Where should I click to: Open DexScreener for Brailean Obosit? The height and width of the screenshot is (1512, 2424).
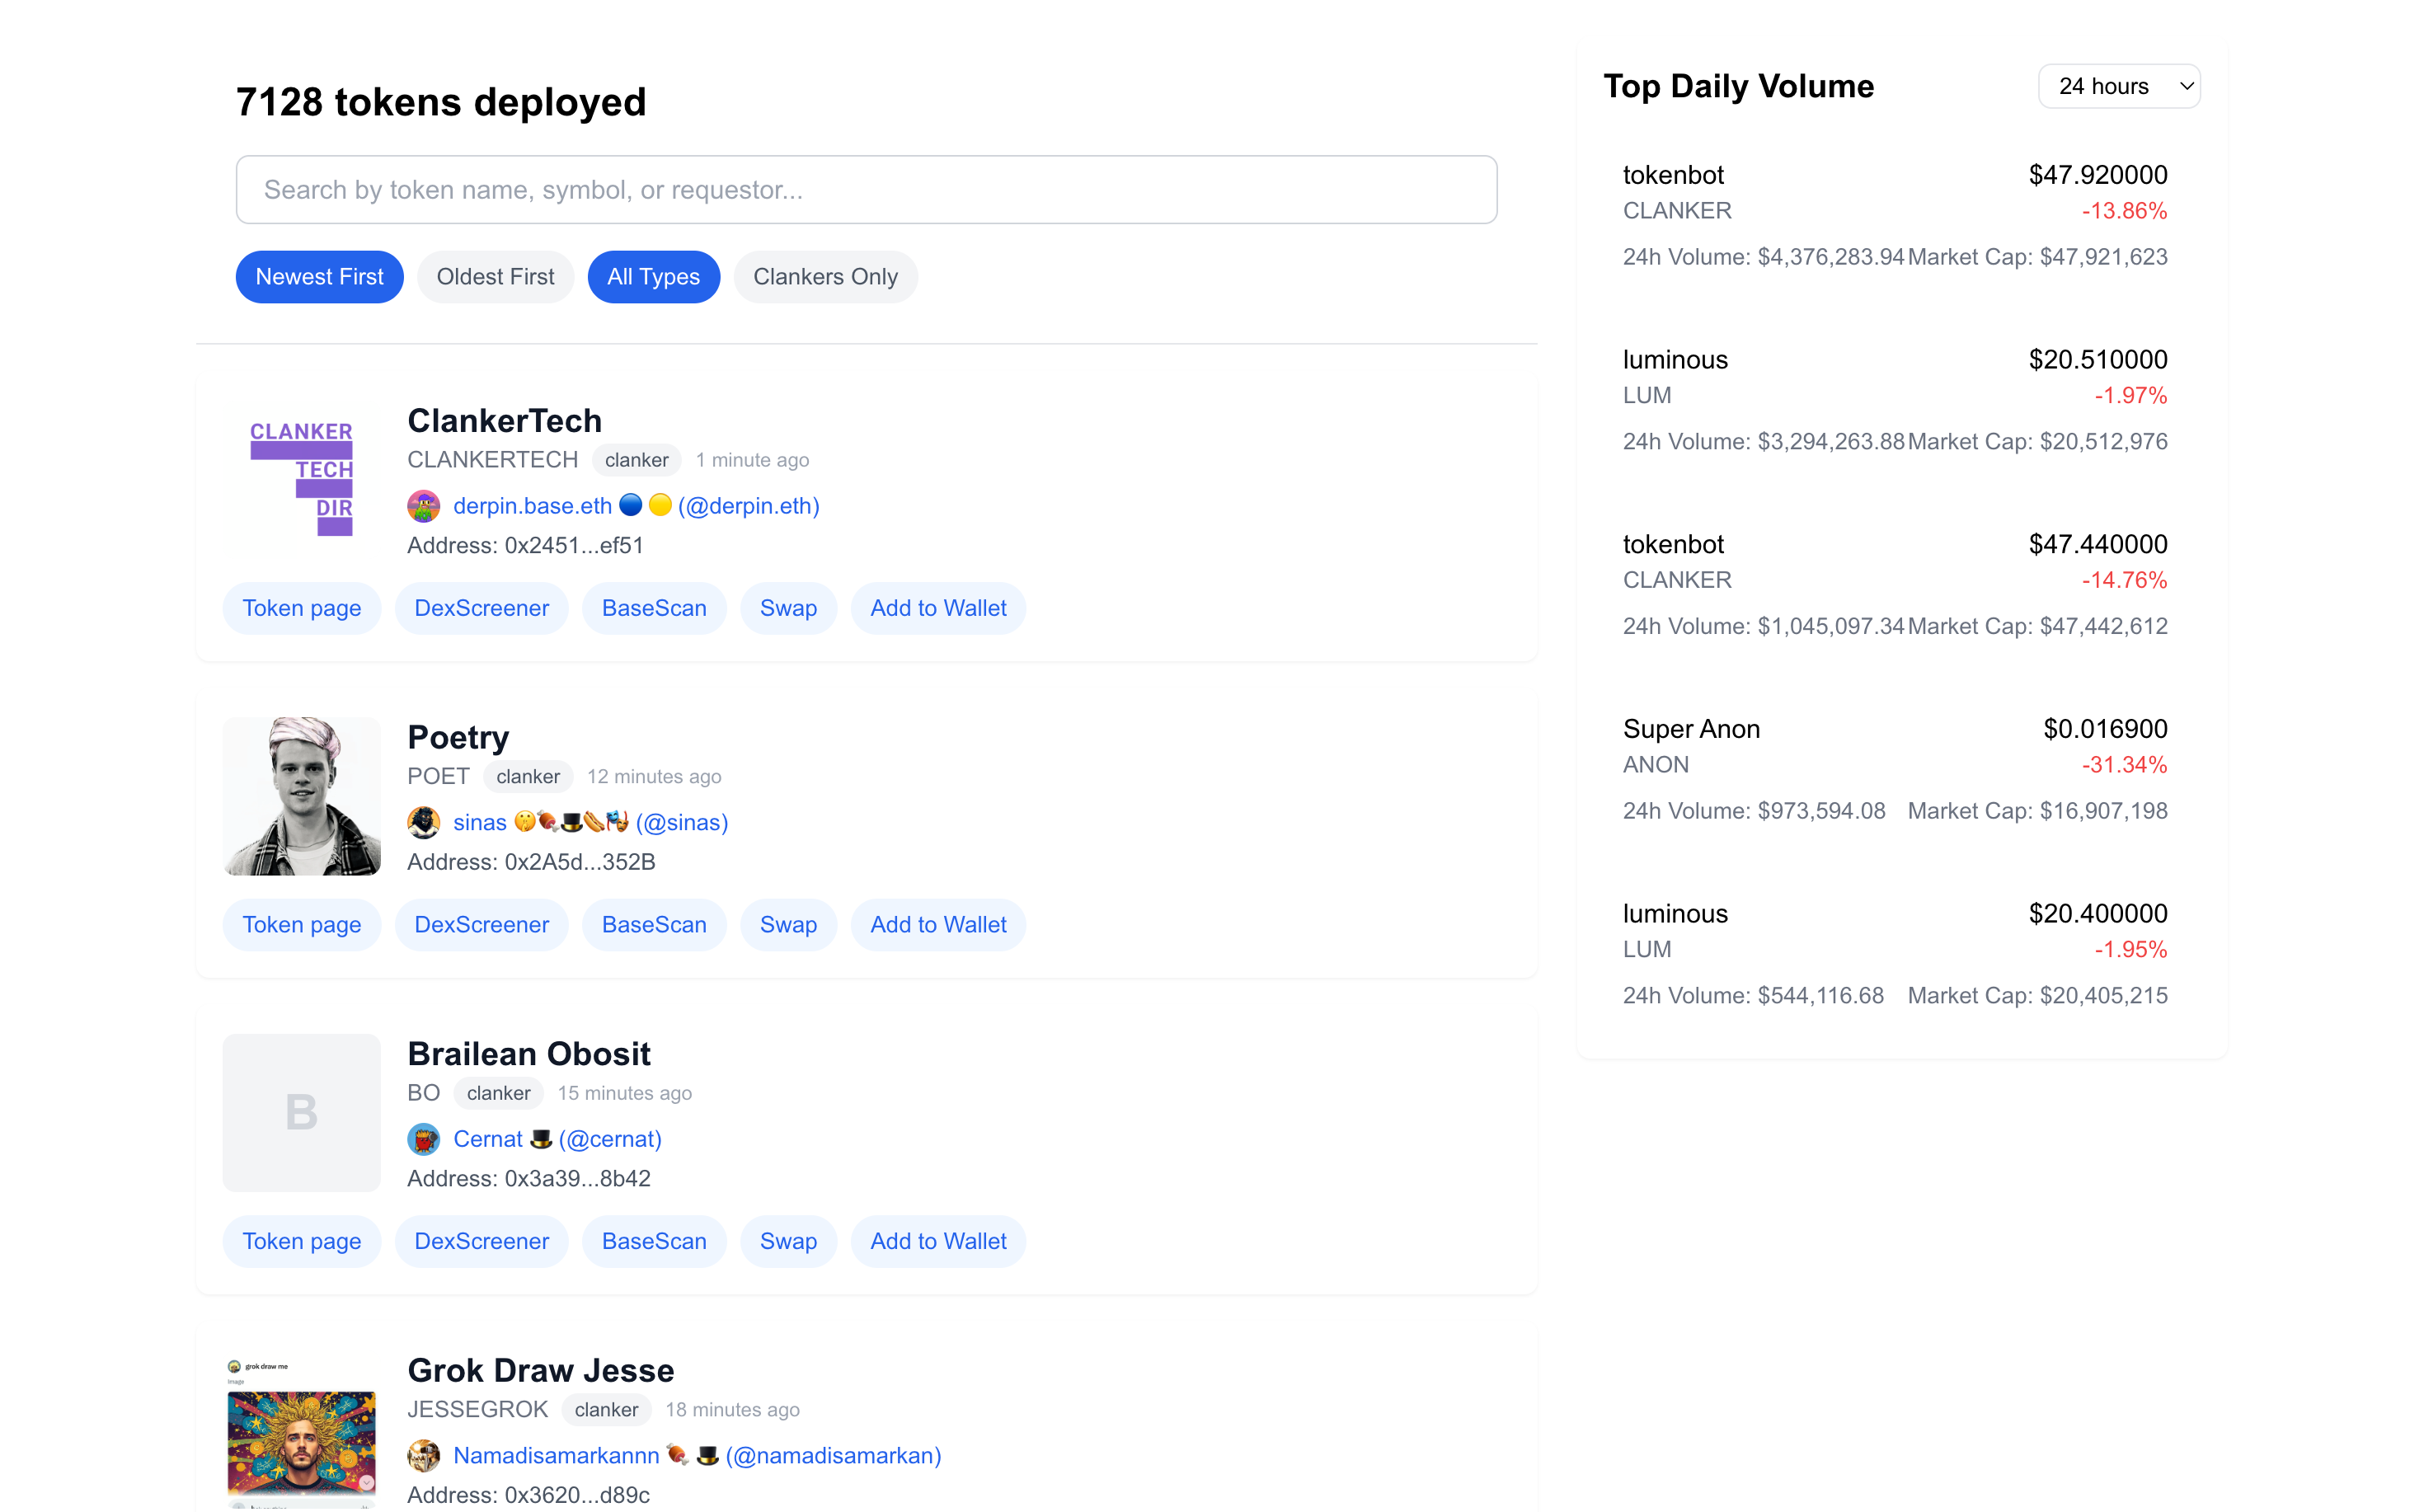(x=481, y=1241)
